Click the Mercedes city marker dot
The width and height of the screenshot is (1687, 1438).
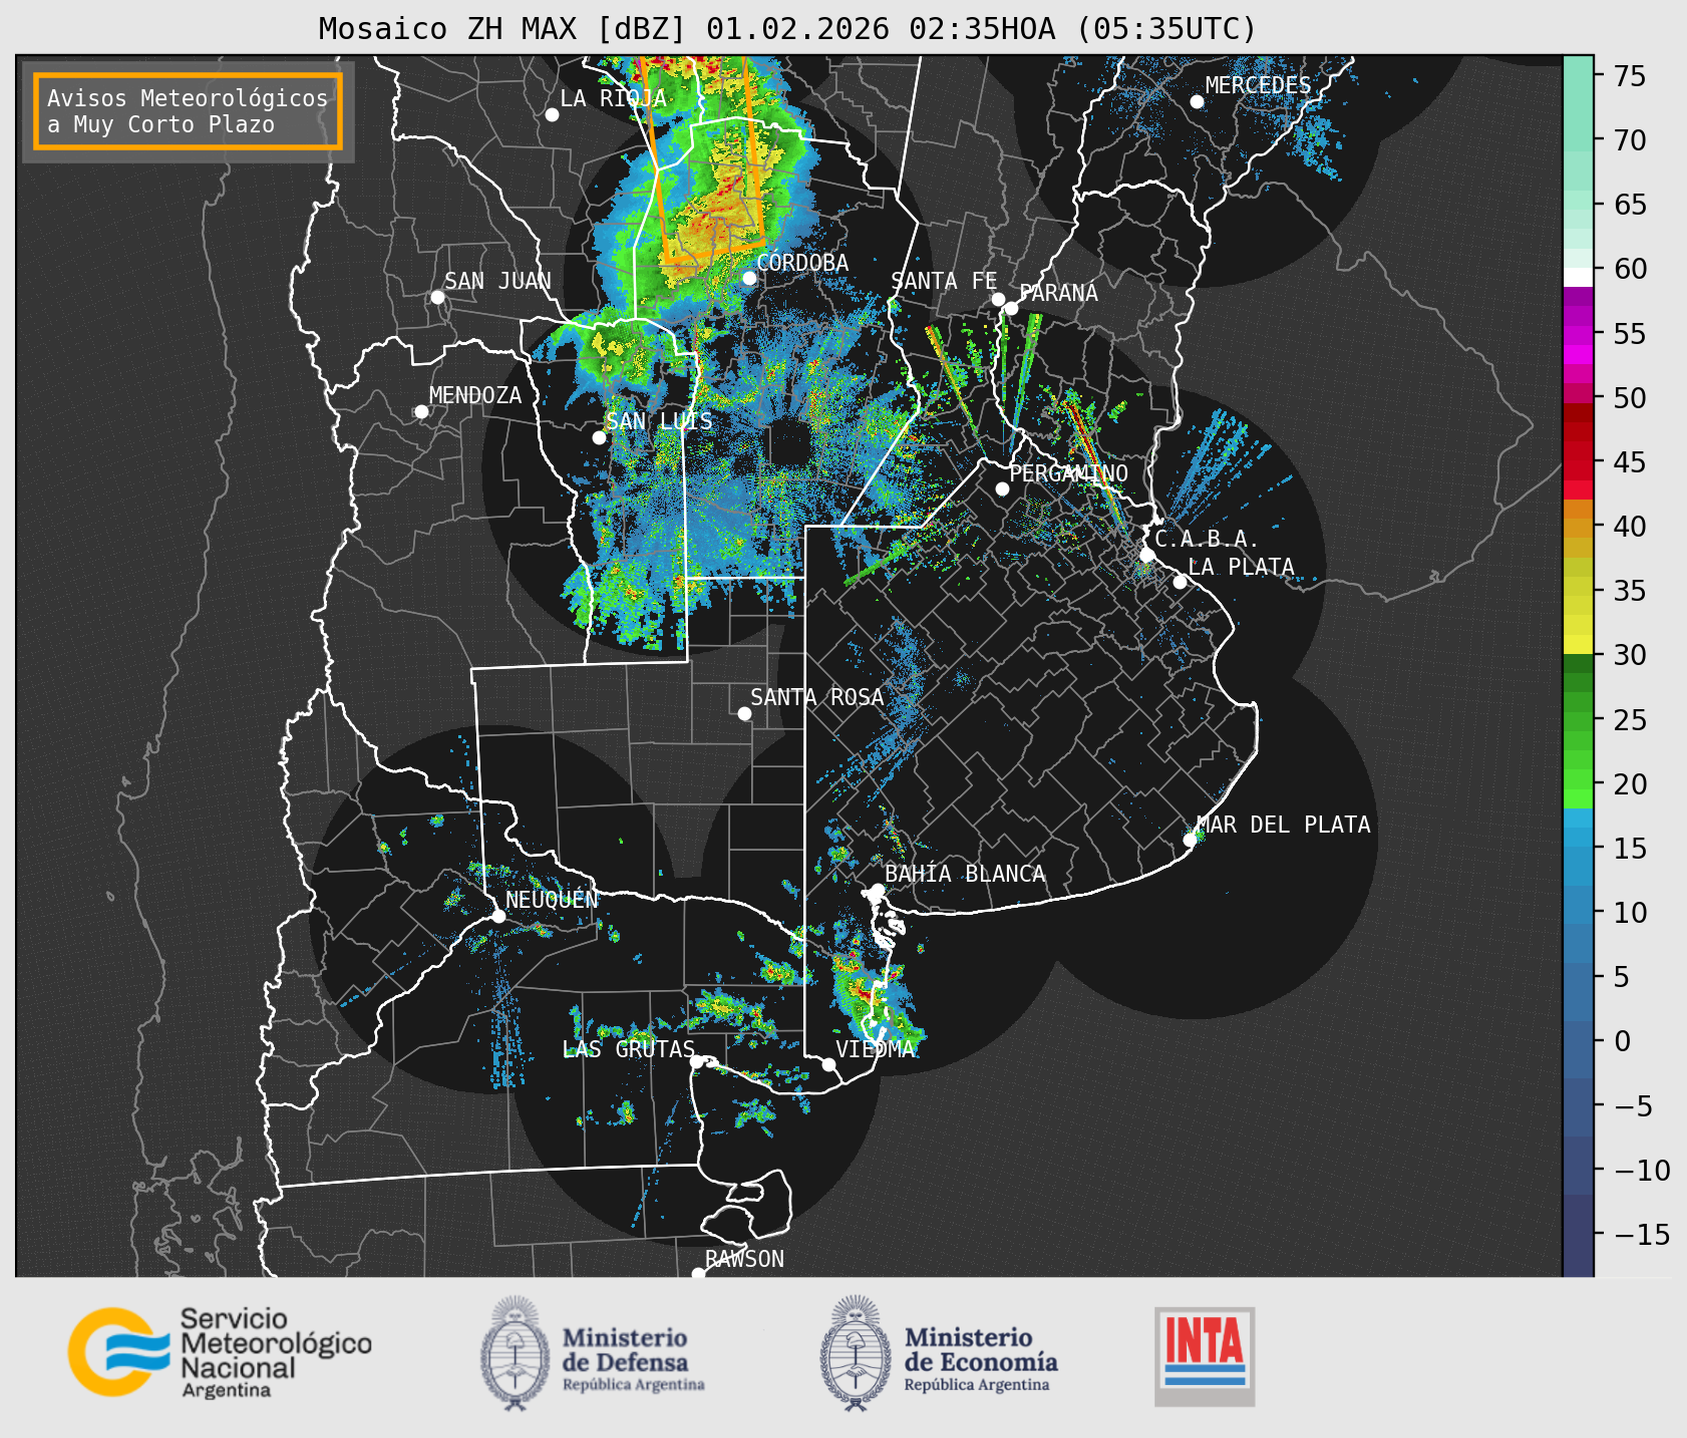(x=1196, y=102)
